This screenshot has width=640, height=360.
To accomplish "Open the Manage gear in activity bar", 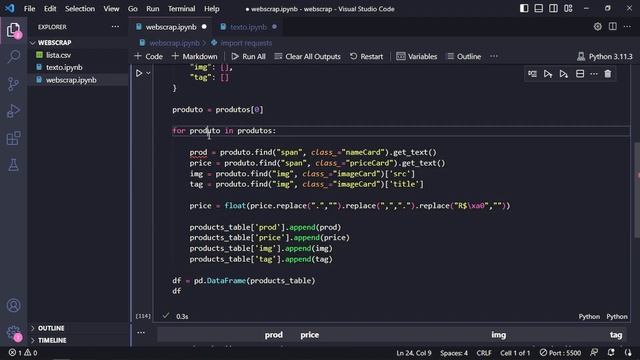I will coord(13,332).
